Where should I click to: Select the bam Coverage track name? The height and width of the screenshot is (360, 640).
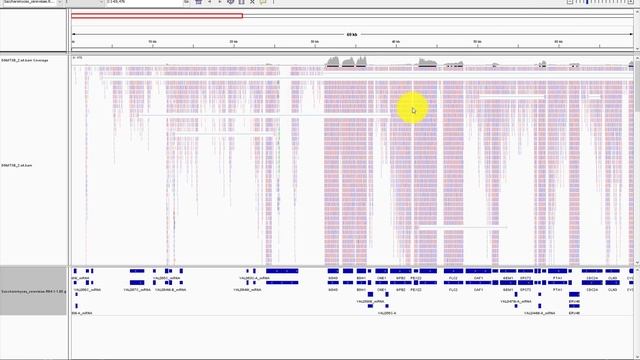click(24, 60)
